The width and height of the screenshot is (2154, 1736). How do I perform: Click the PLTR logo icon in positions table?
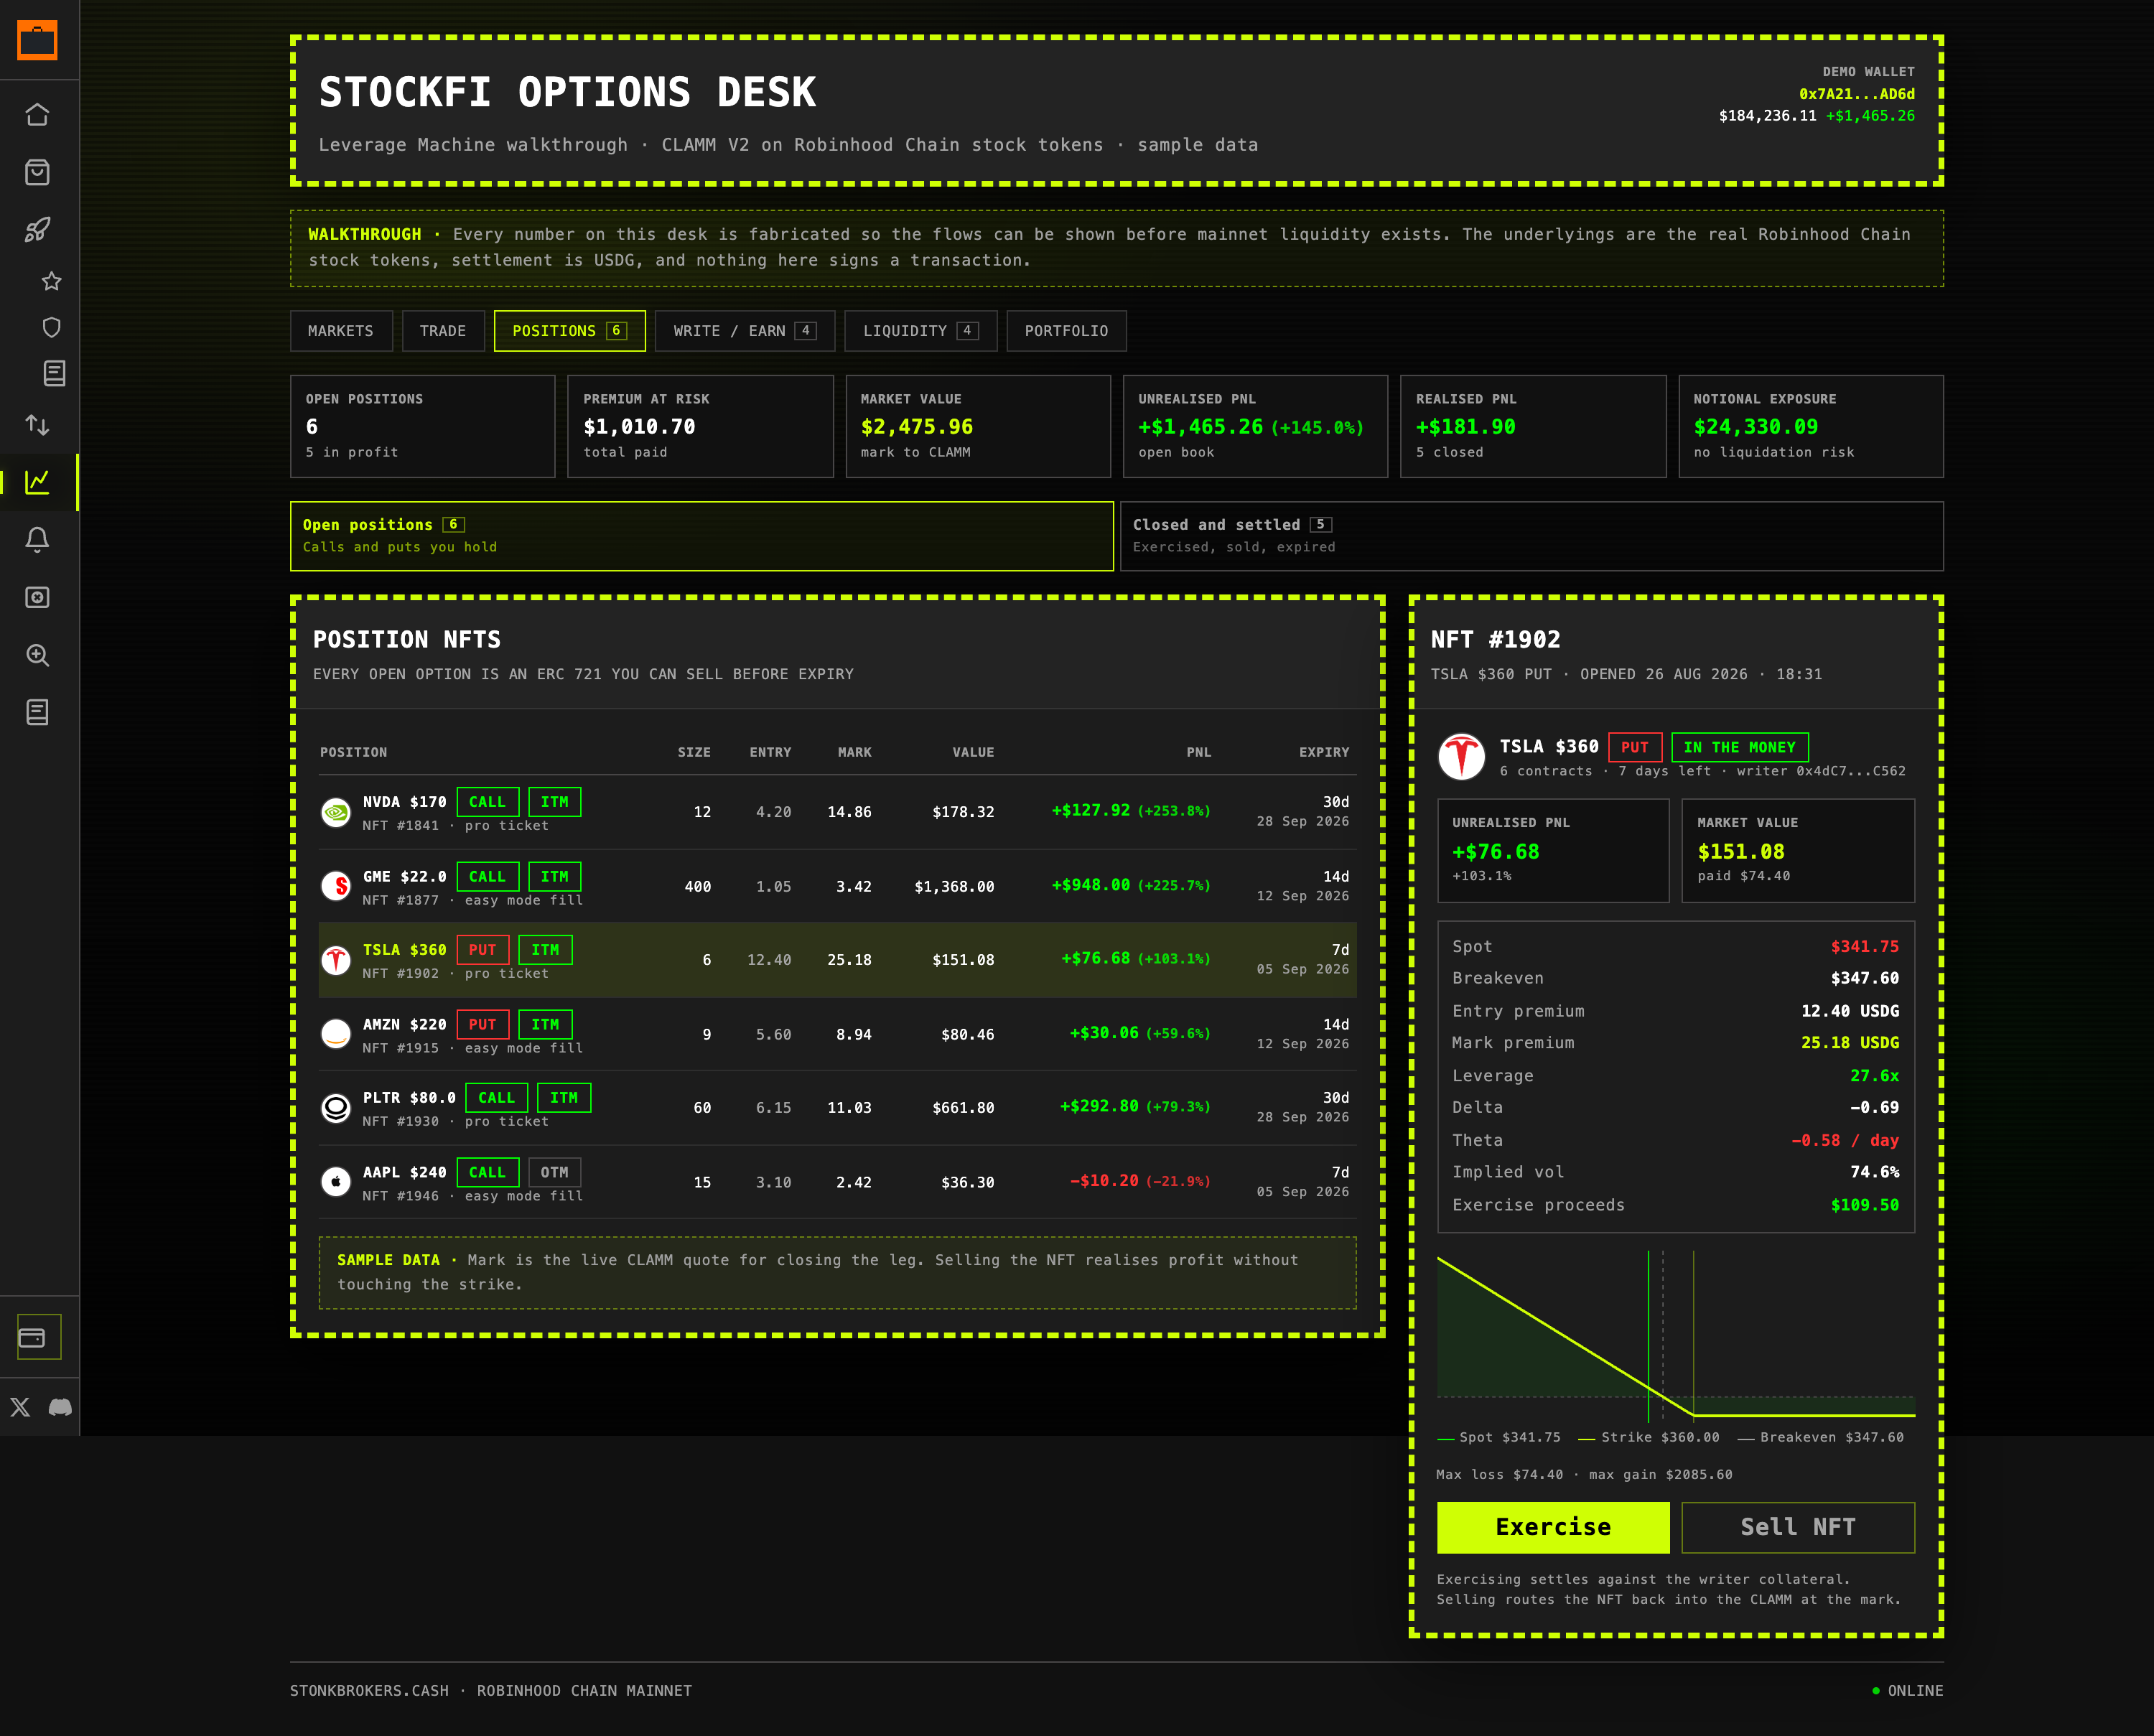click(336, 1108)
